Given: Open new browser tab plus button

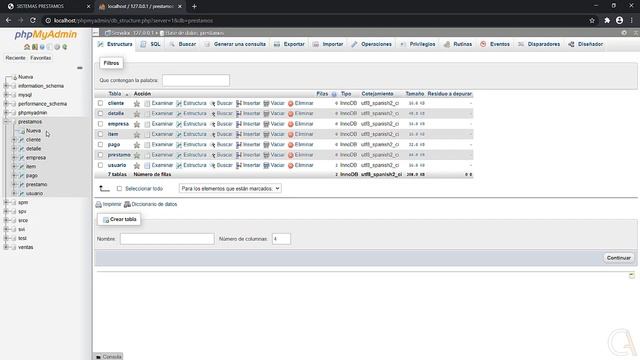Looking at the screenshot, I should [x=194, y=7].
